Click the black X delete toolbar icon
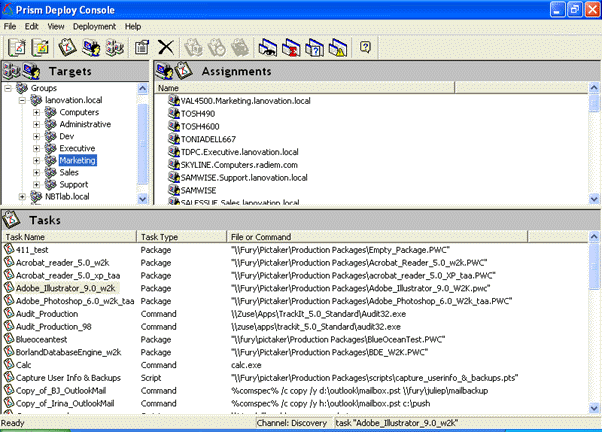The width and height of the screenshot is (602, 432). tap(166, 48)
